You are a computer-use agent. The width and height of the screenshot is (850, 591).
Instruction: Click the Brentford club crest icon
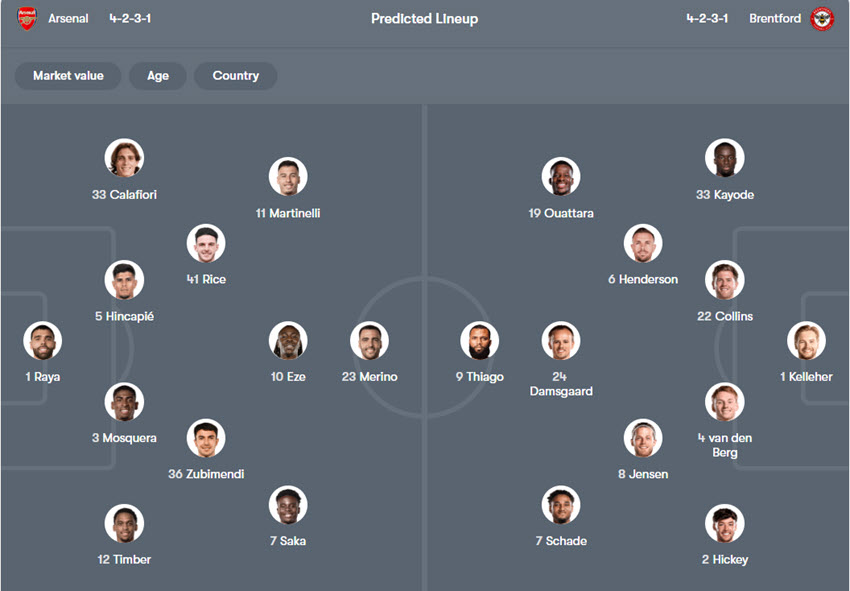[822, 18]
